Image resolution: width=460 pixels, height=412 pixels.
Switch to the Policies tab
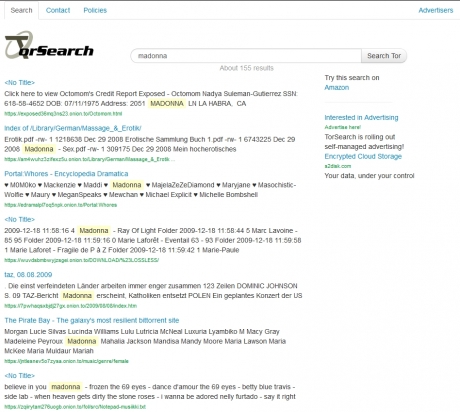click(x=95, y=10)
